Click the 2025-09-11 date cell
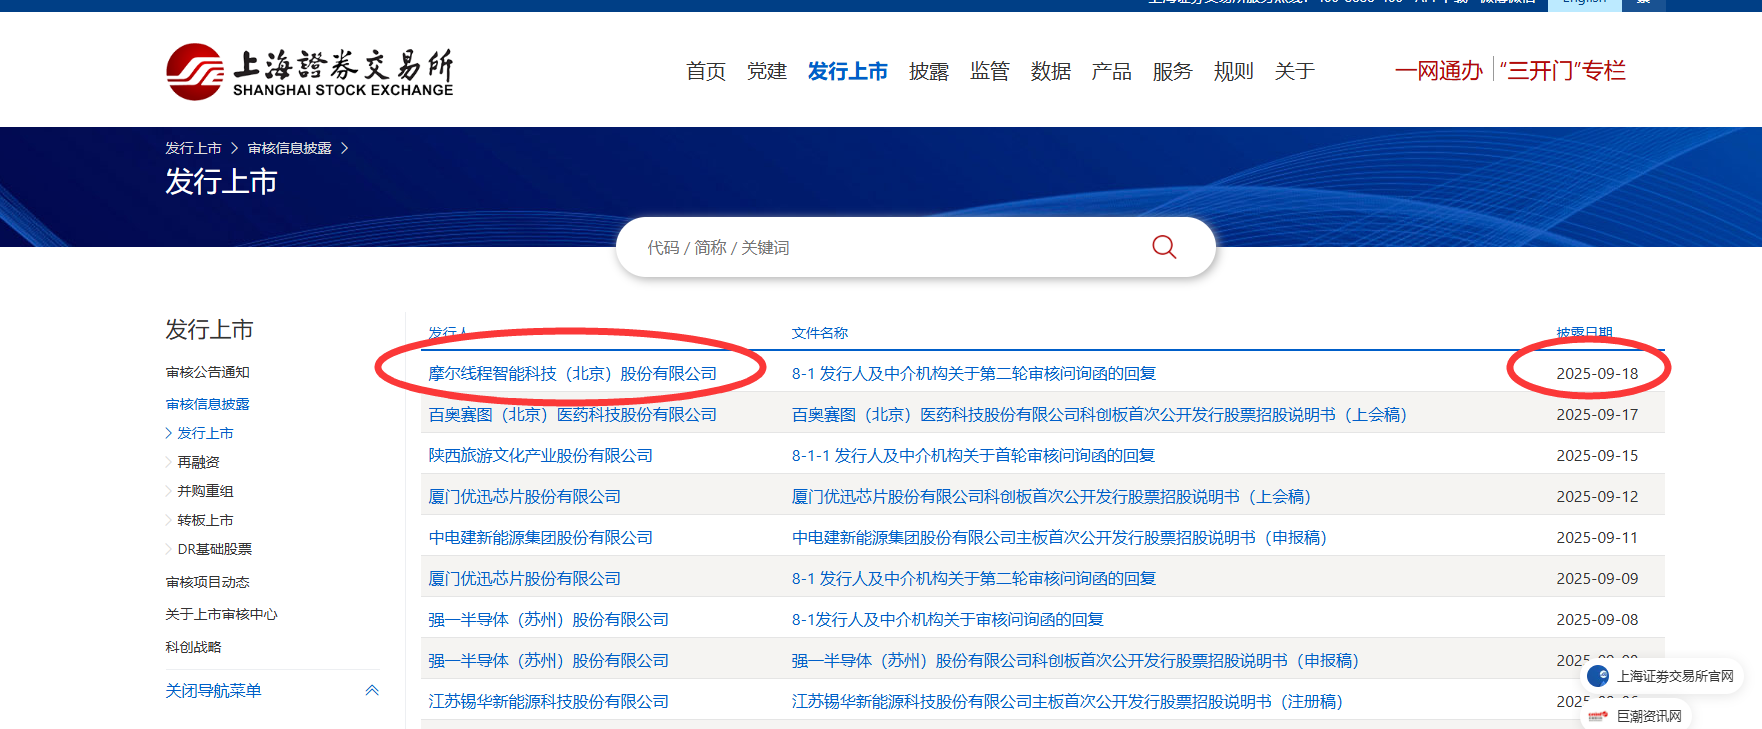 [1597, 537]
